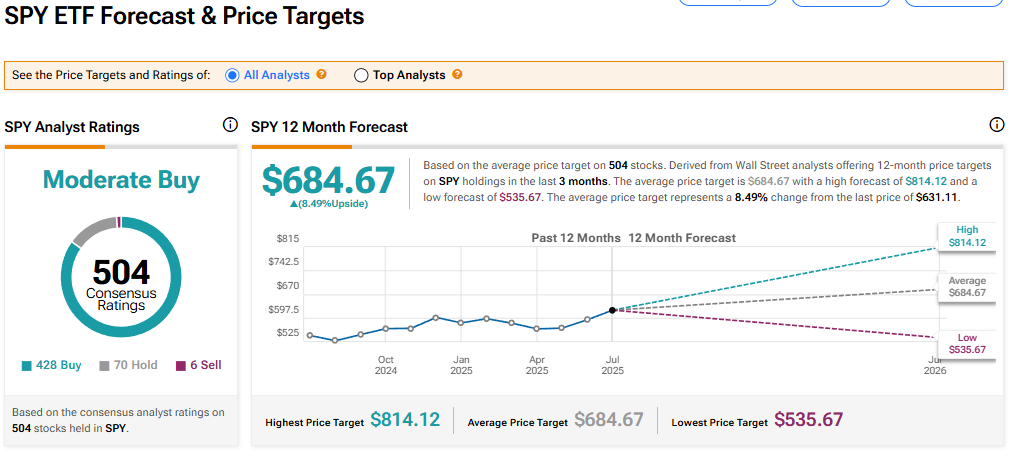Click the help icon beside All Analysts
This screenshot has height=462, width=1020.
coord(322,75)
